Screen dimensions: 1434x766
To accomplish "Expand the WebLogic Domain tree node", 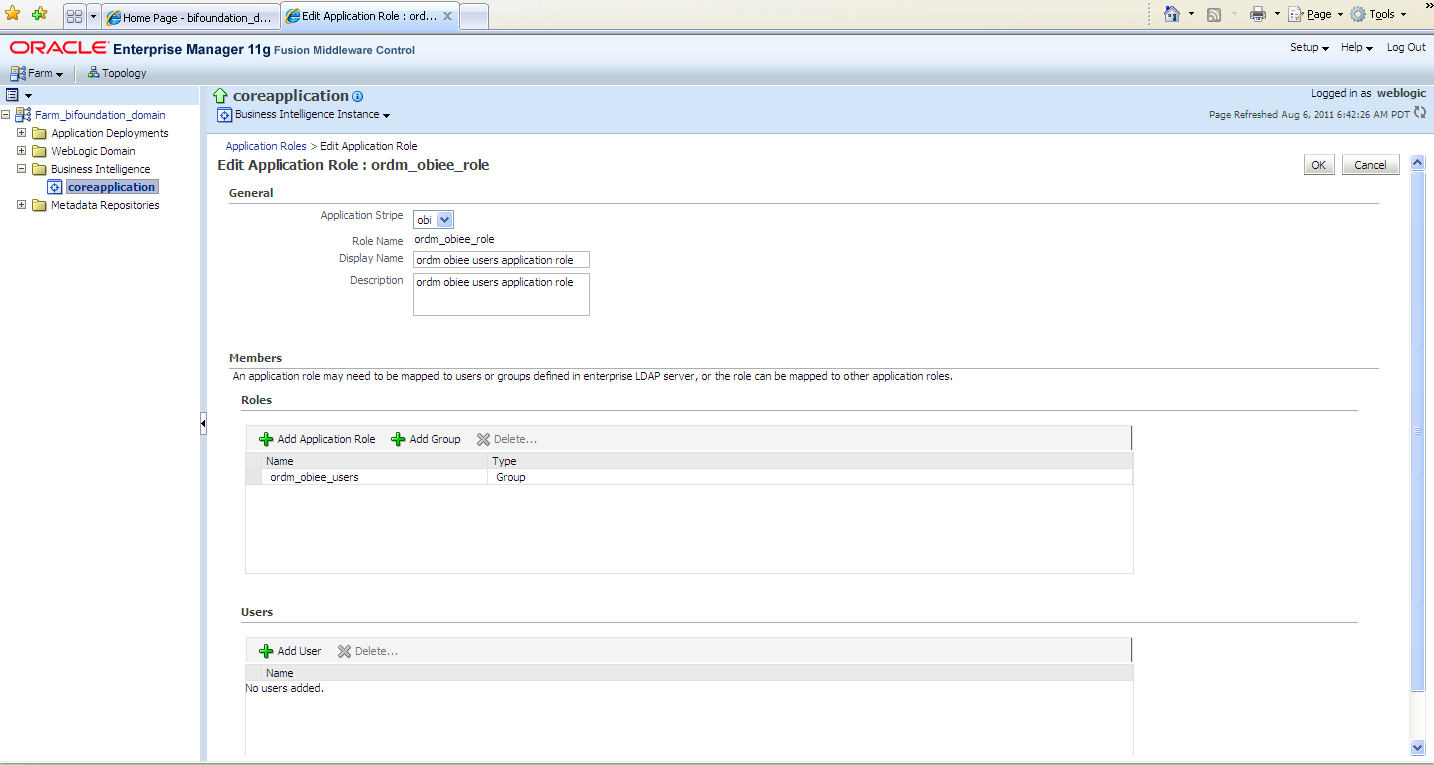I will click(x=22, y=151).
